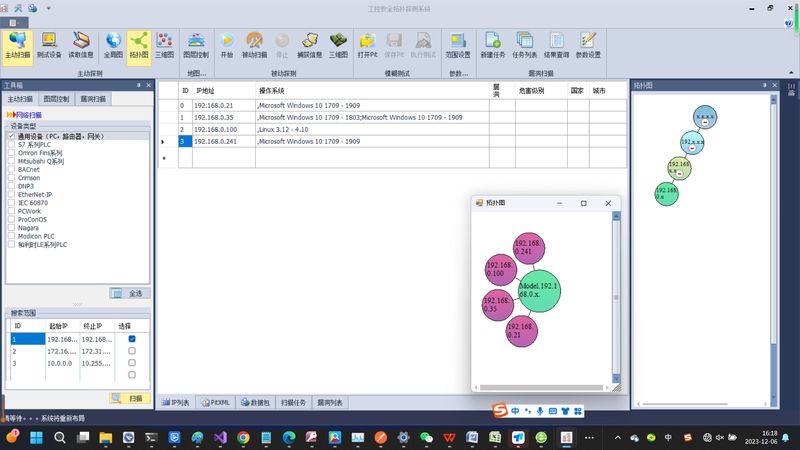Select table row with IP 192.168.0.100
The width and height of the screenshot is (800, 450).
(x=392, y=130)
